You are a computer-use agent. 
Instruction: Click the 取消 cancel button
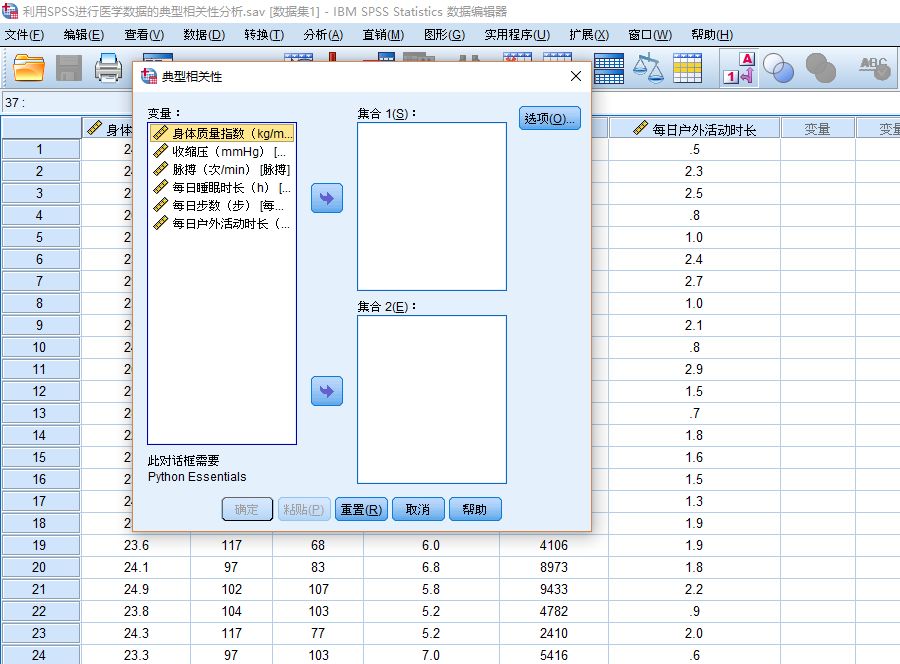418,509
